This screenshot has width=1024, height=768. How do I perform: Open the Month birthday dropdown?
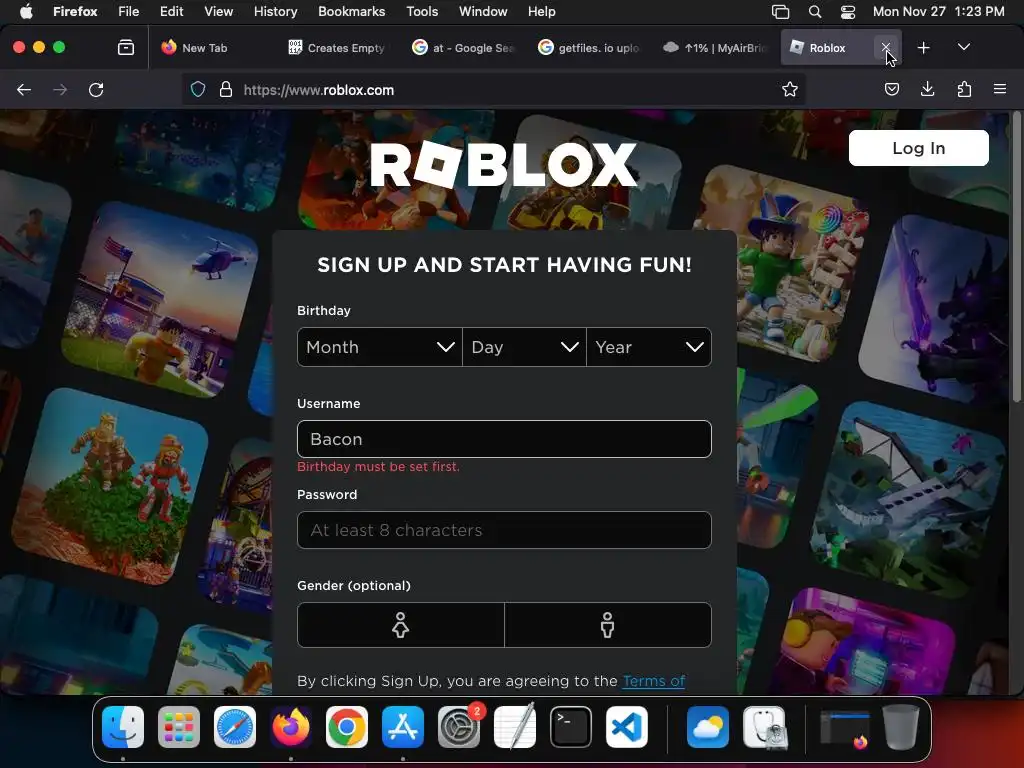pos(380,347)
